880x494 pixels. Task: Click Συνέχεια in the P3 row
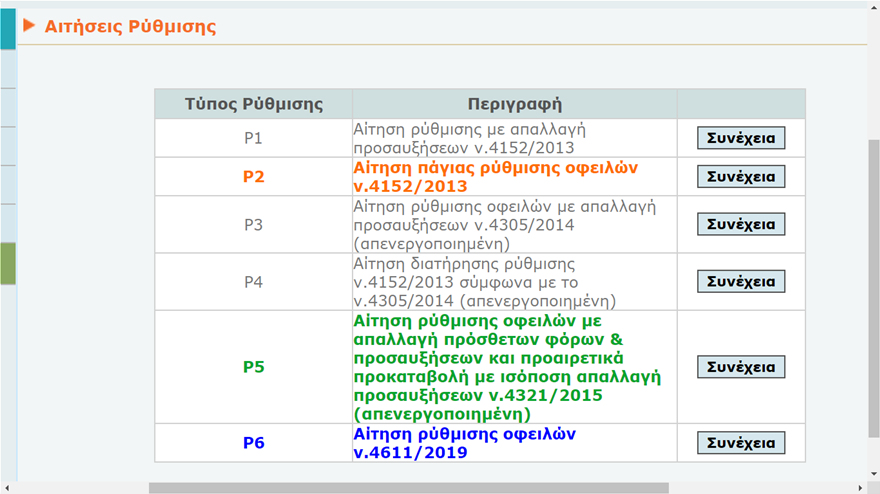coord(741,224)
